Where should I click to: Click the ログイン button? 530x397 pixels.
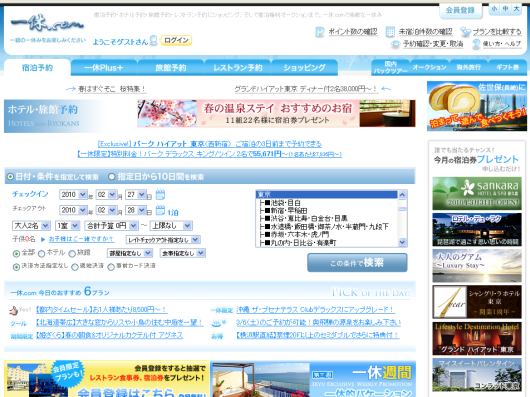[176, 40]
